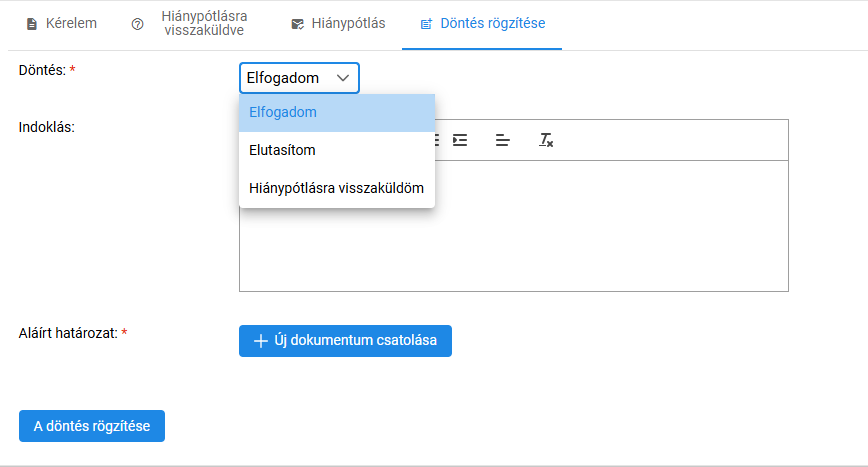
Task: Click the note icon beside Döntés rögzítése
Action: click(x=426, y=24)
